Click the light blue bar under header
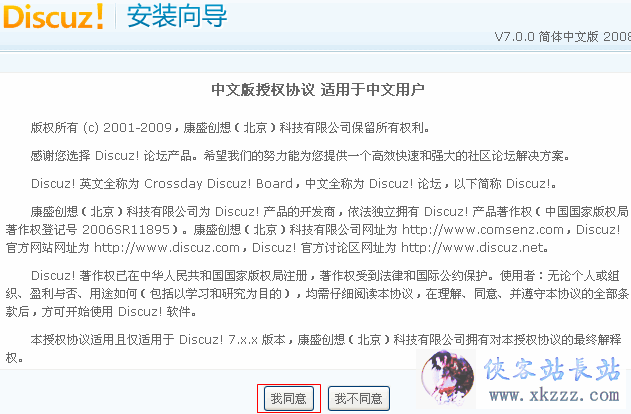The height and width of the screenshot is (414, 631). pos(316,64)
